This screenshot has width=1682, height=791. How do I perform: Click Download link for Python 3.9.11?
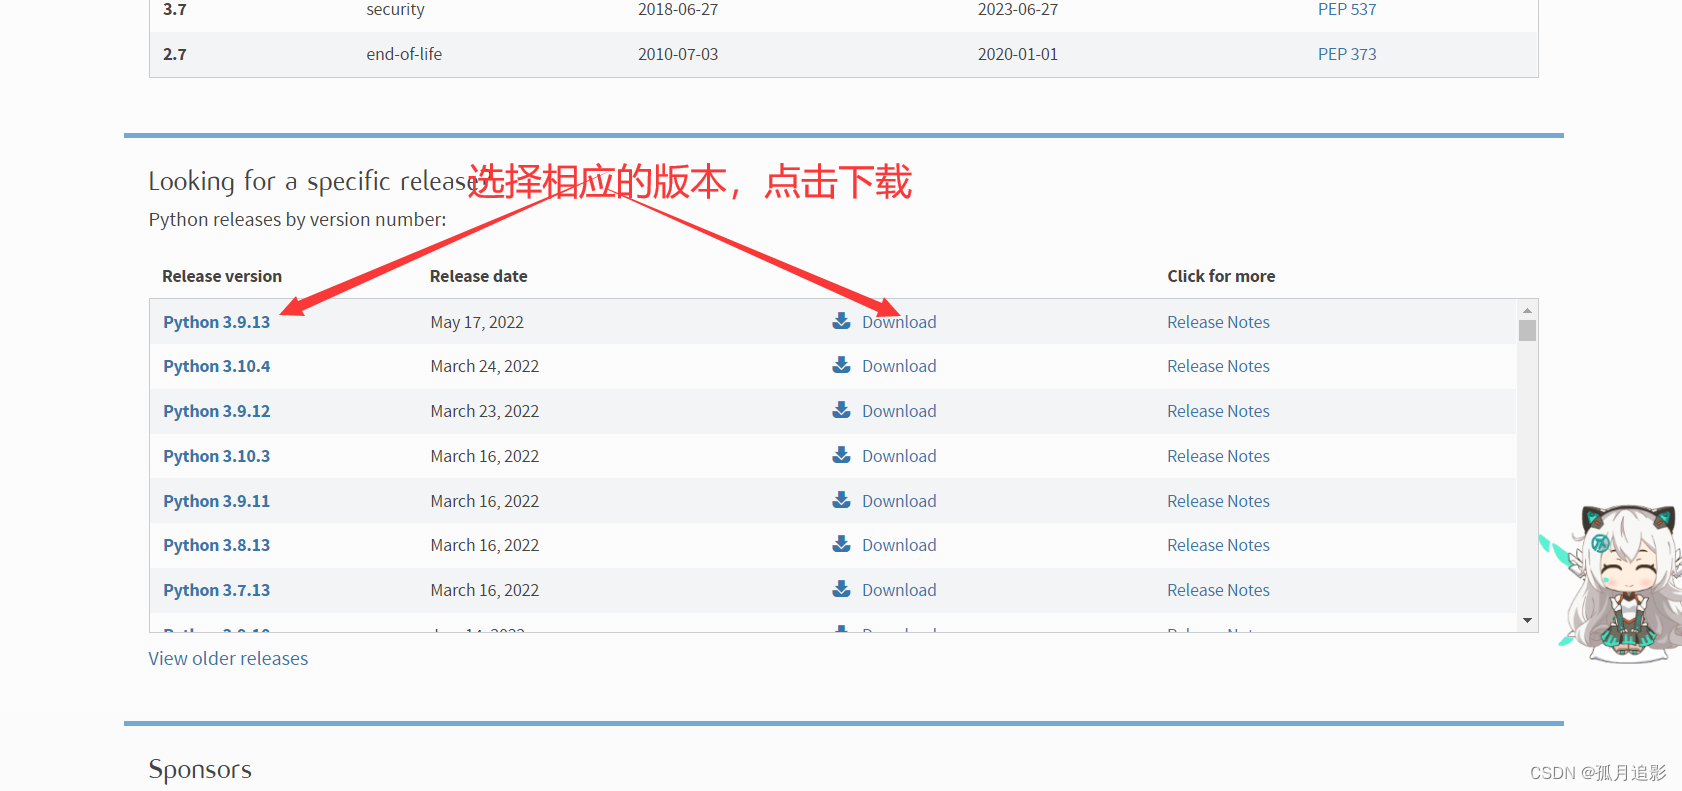899,501
